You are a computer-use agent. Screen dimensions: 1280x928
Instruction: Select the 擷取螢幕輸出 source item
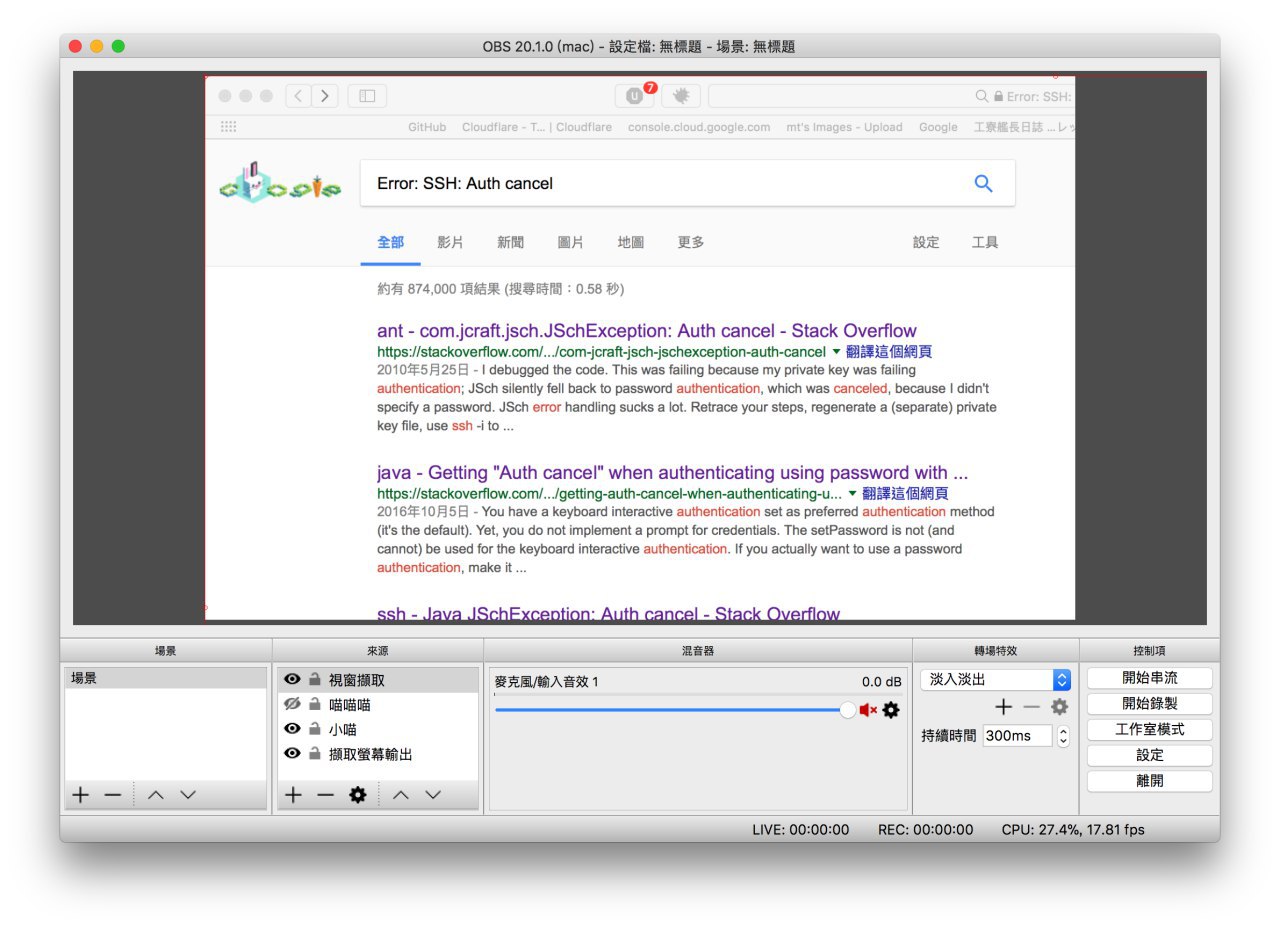click(370, 754)
